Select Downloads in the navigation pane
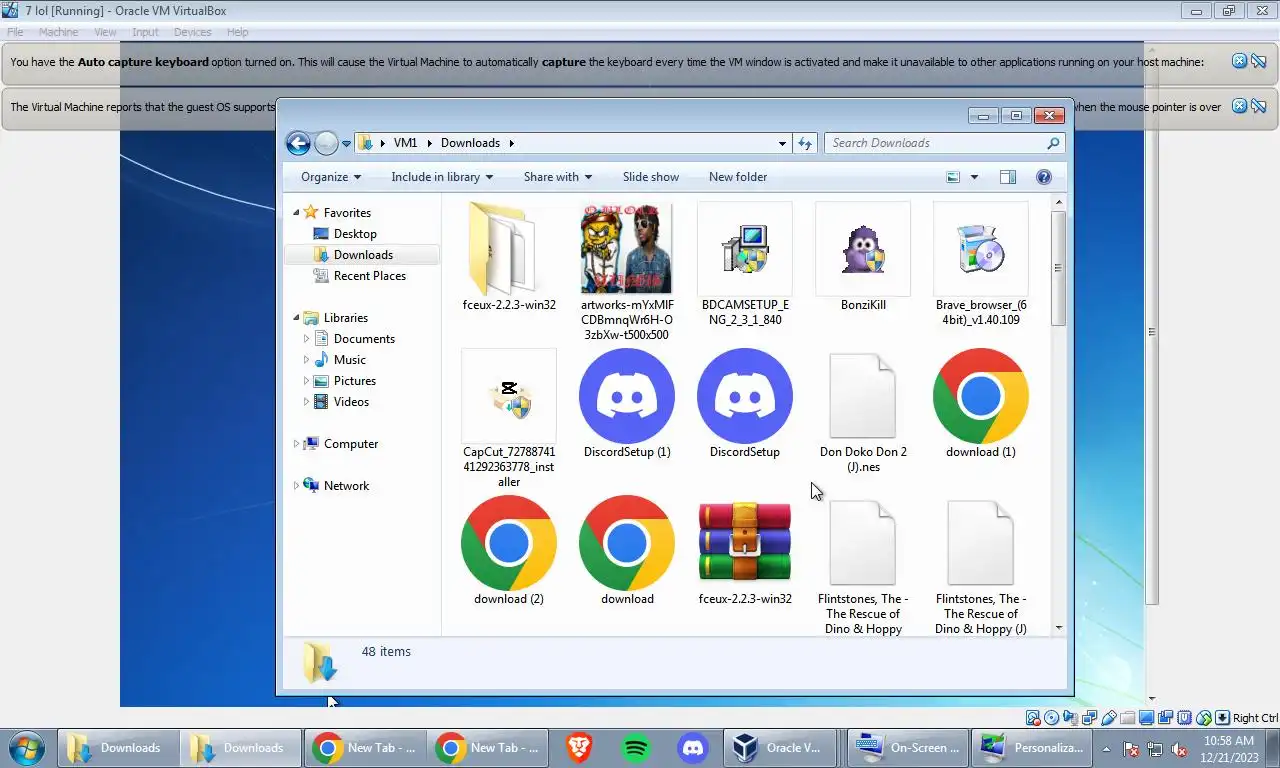 [x=363, y=255]
